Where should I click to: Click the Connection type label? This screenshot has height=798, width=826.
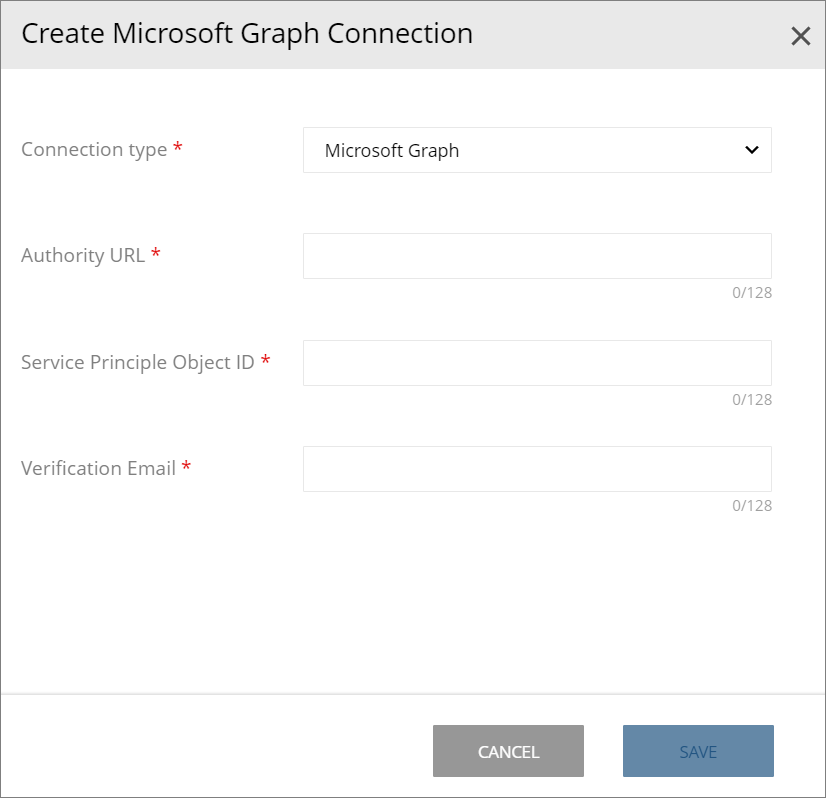(91, 149)
